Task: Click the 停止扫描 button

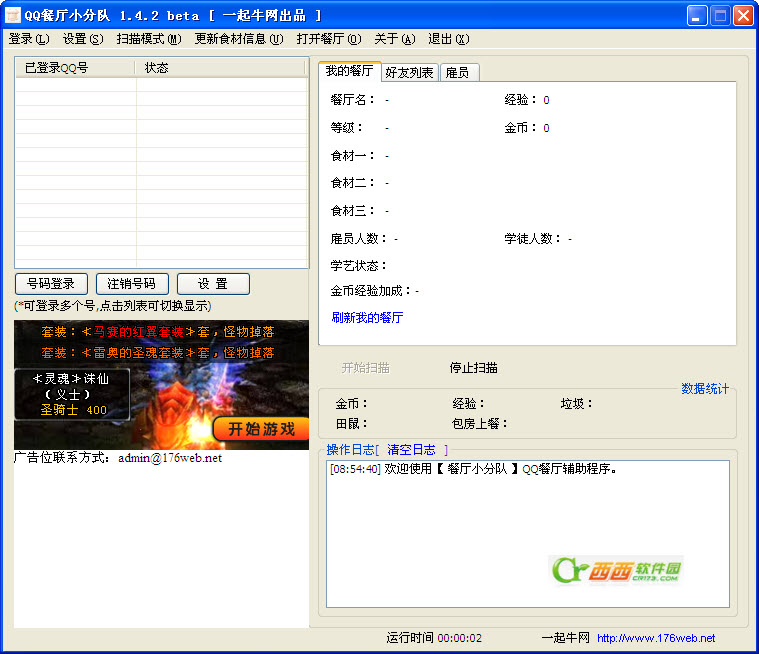Action: 473,368
